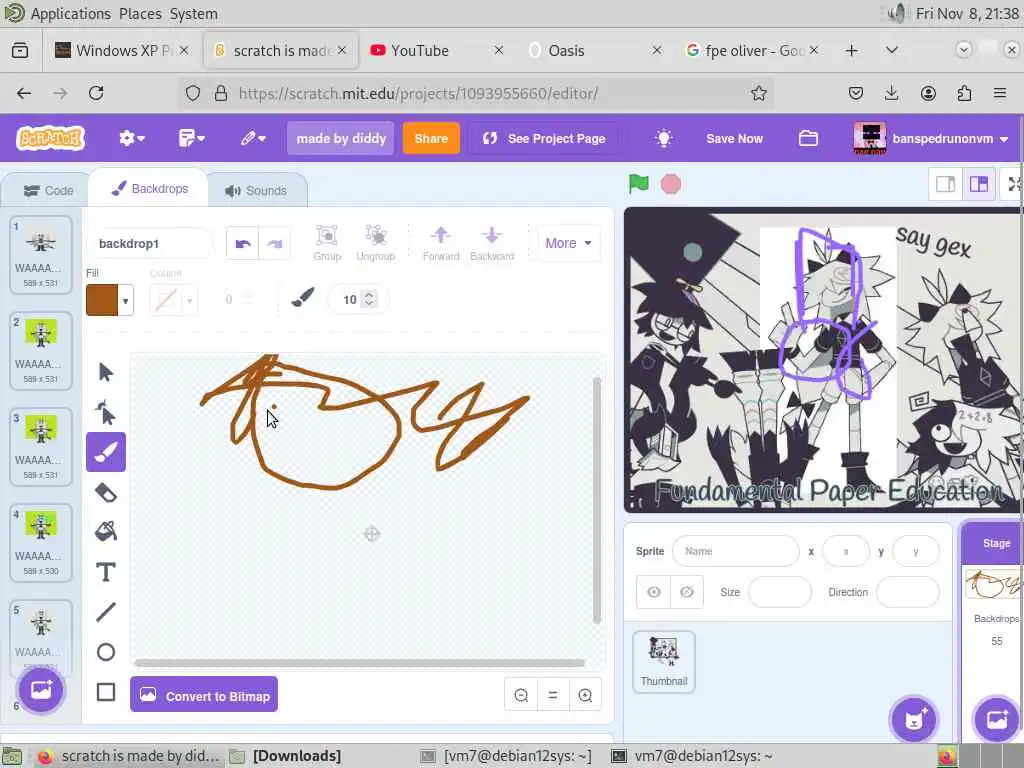Open Choose a Backdrop button under Stage
The image size is (1024, 768).
[996, 720]
